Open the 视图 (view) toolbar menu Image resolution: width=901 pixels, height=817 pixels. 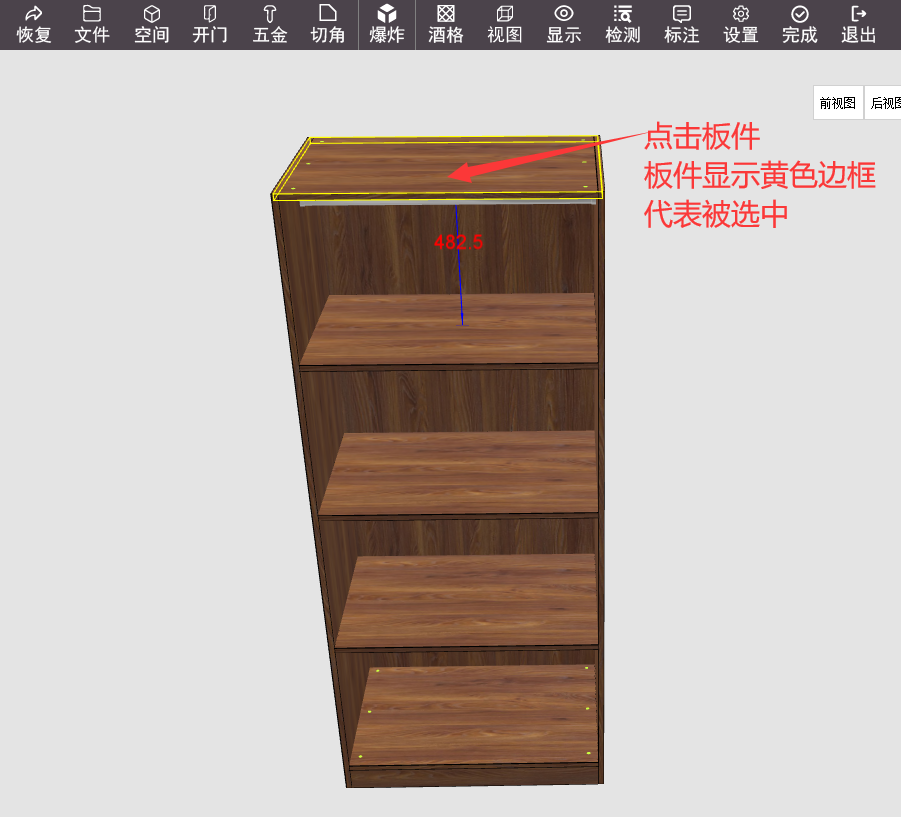pos(505,25)
